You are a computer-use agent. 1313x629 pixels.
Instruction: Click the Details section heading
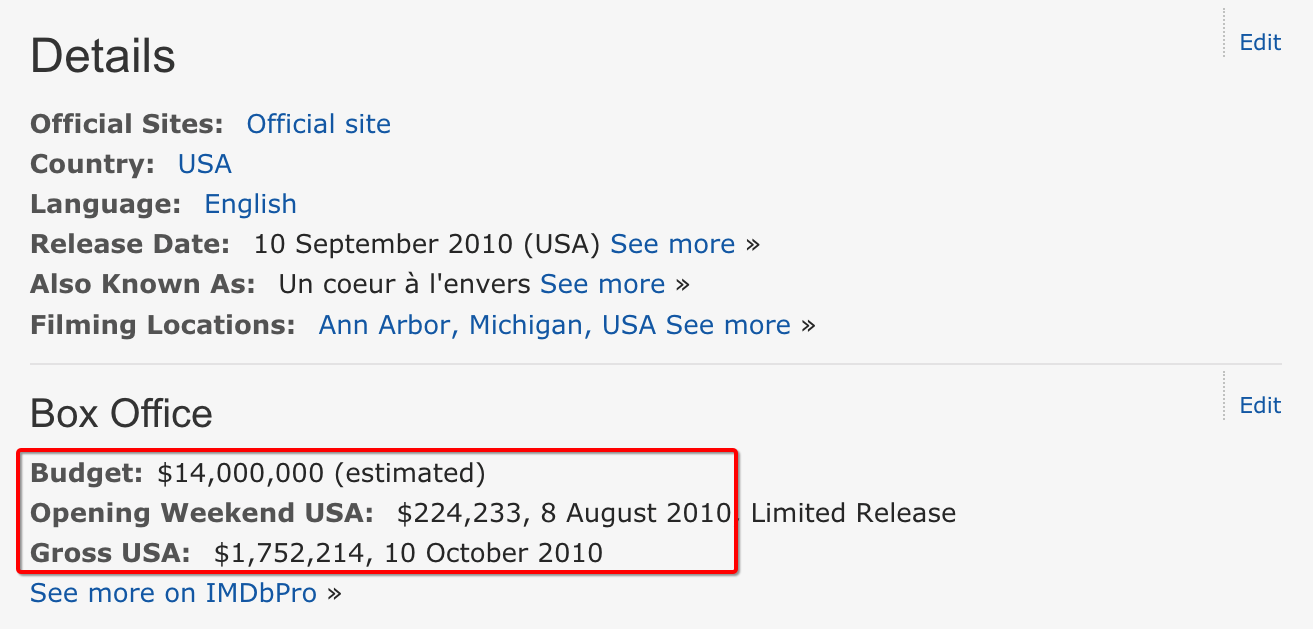tap(103, 56)
